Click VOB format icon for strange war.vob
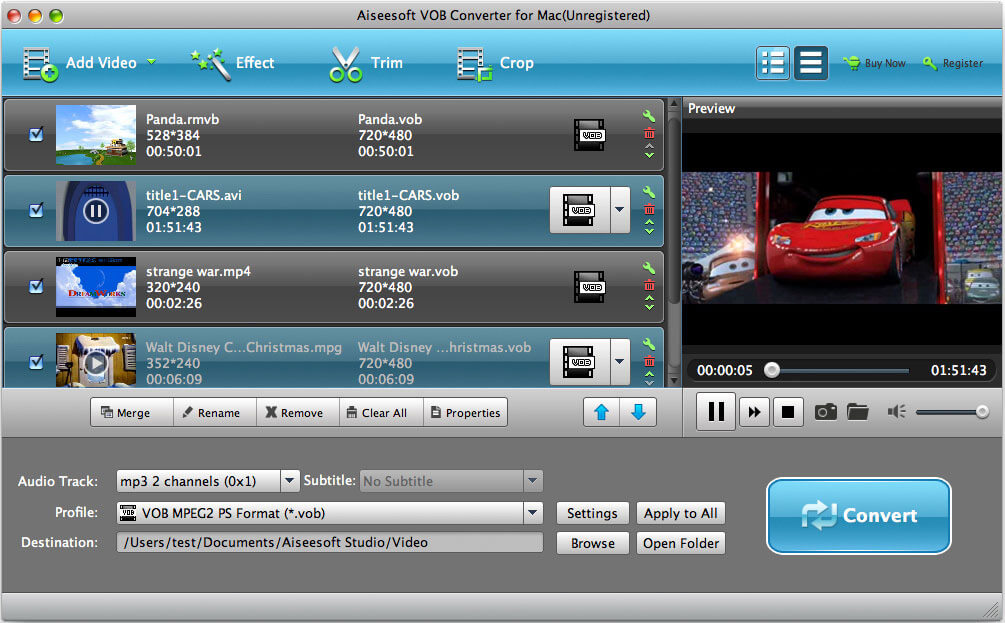 pos(589,287)
